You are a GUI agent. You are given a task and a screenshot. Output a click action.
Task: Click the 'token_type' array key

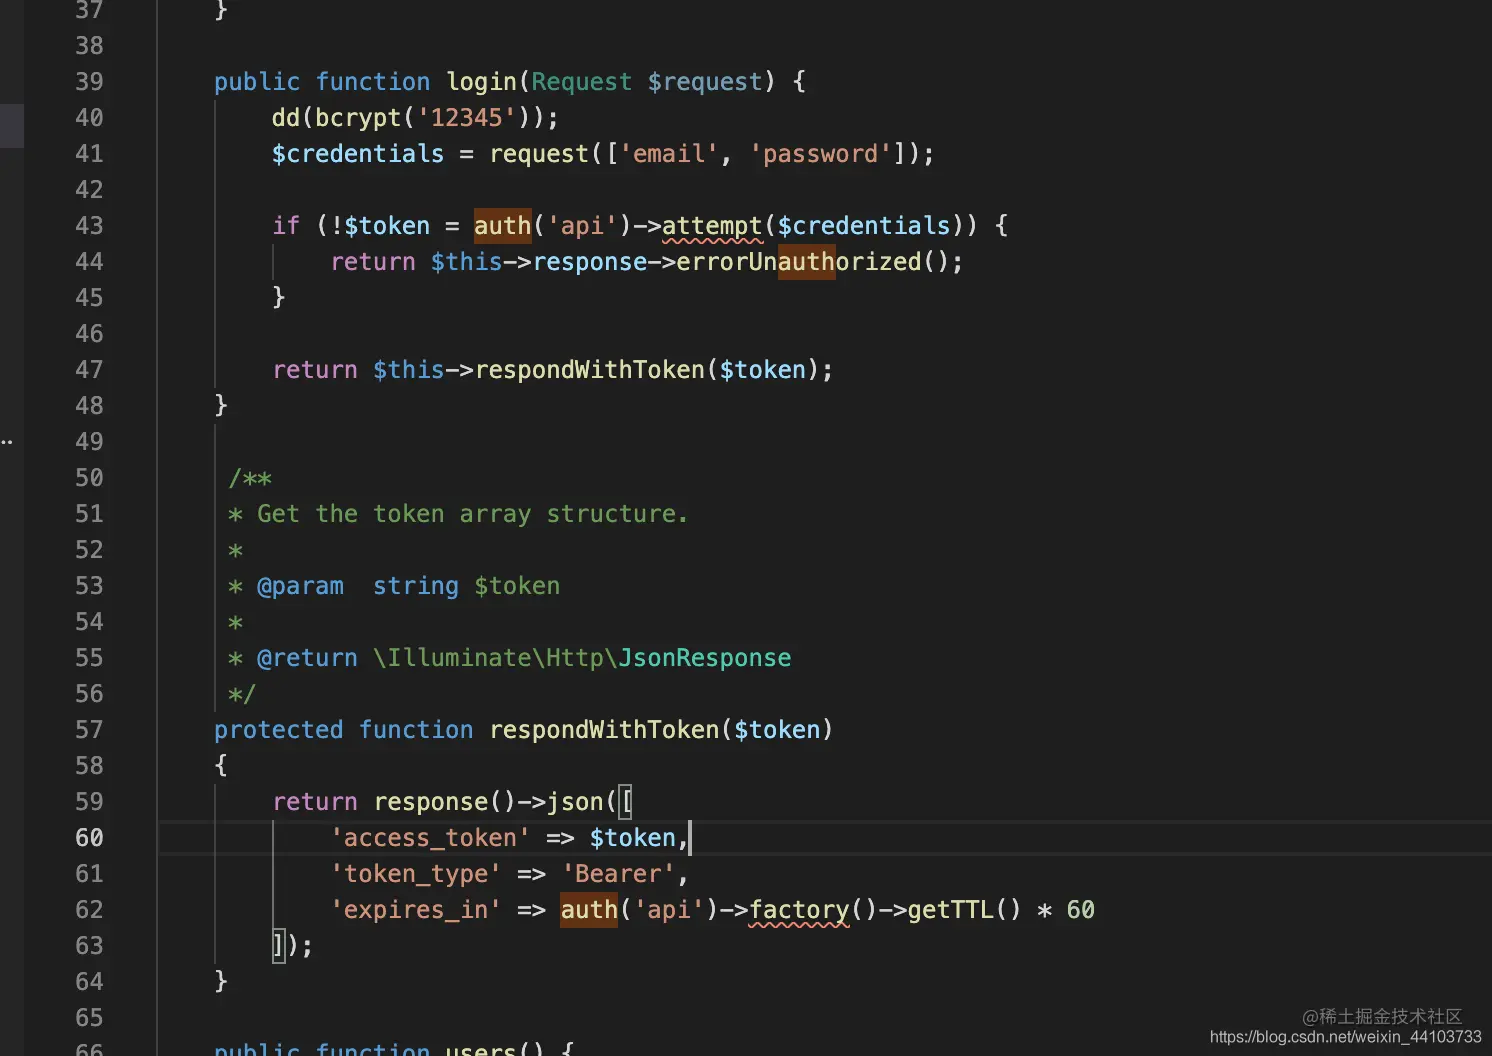tap(416, 874)
